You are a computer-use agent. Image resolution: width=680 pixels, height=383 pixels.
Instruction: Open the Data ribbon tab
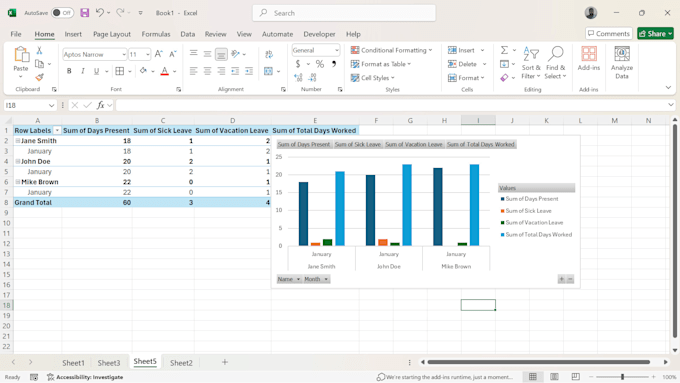click(187, 34)
